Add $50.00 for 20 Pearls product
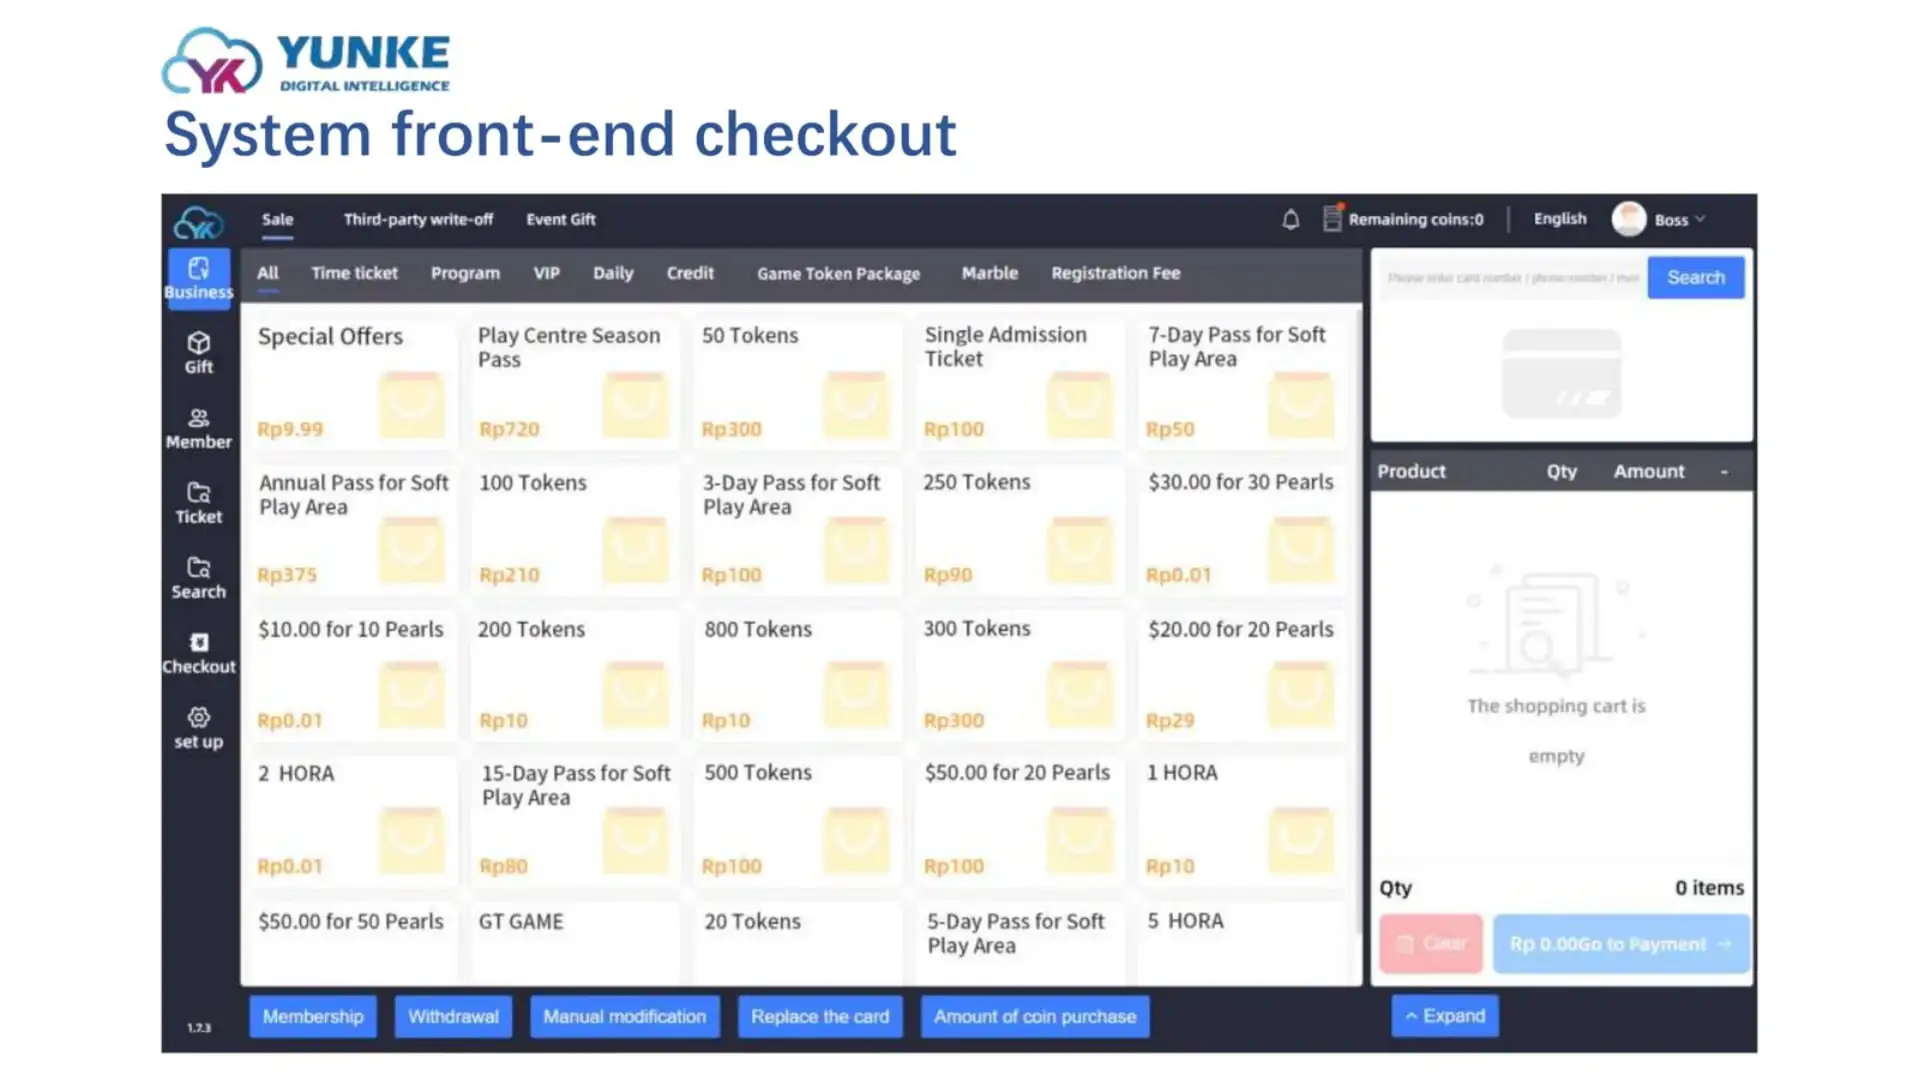Image resolution: width=1919 pixels, height=1080 pixels. pos(1019,821)
